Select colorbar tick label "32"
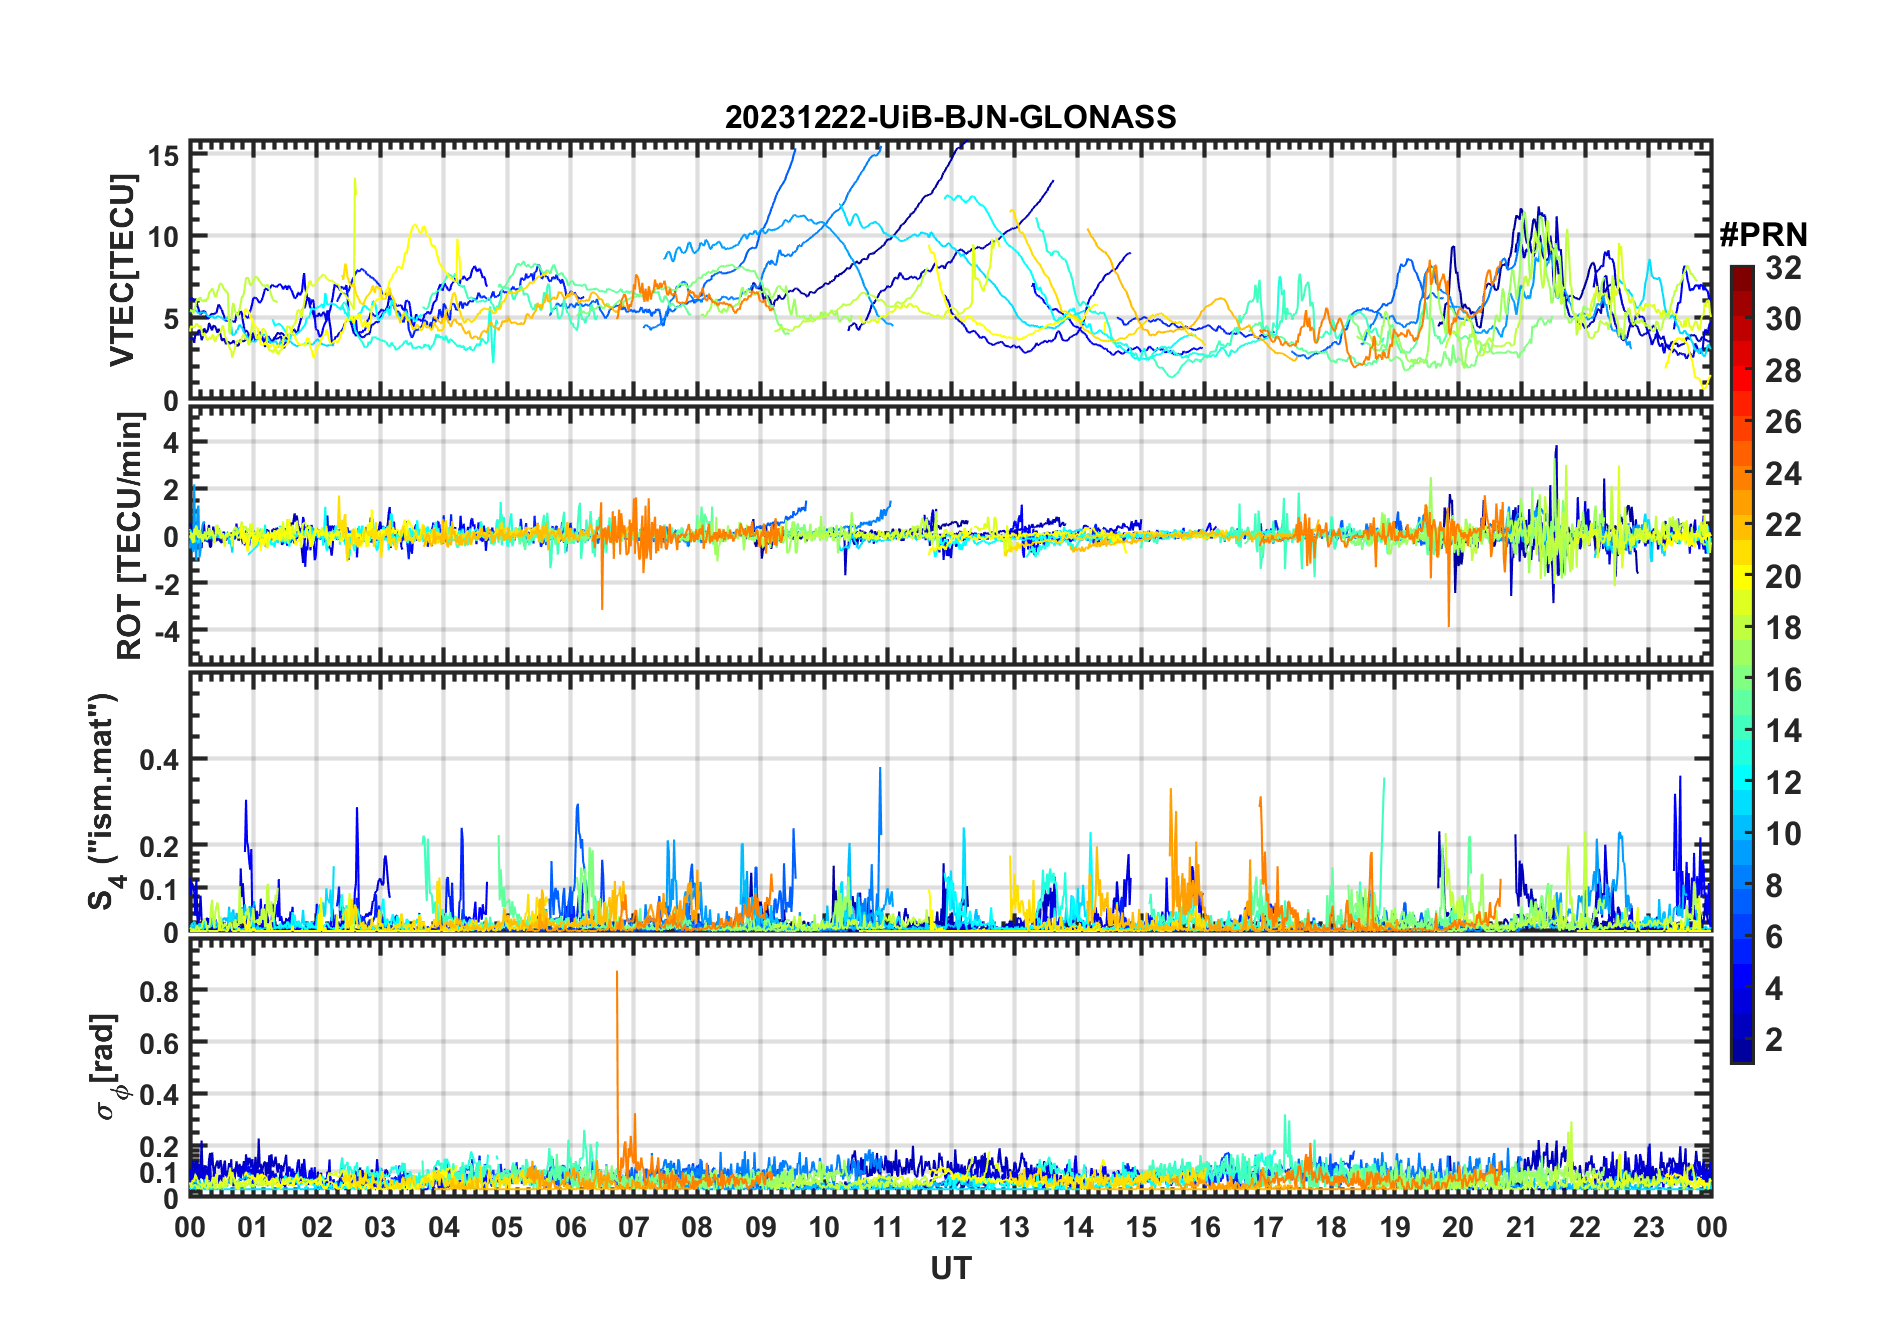This screenshot has height=1330, width=1902. pos(1783,268)
